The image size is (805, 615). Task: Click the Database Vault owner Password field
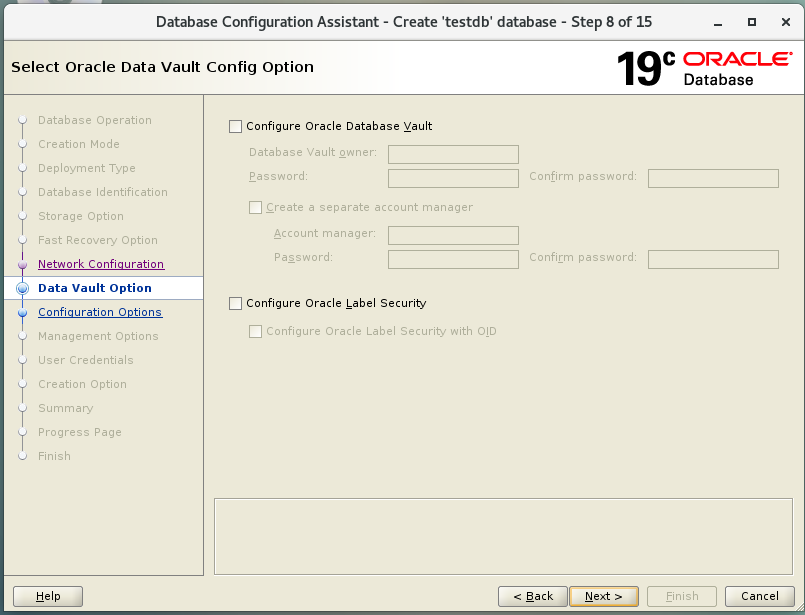pyautogui.click(x=453, y=178)
